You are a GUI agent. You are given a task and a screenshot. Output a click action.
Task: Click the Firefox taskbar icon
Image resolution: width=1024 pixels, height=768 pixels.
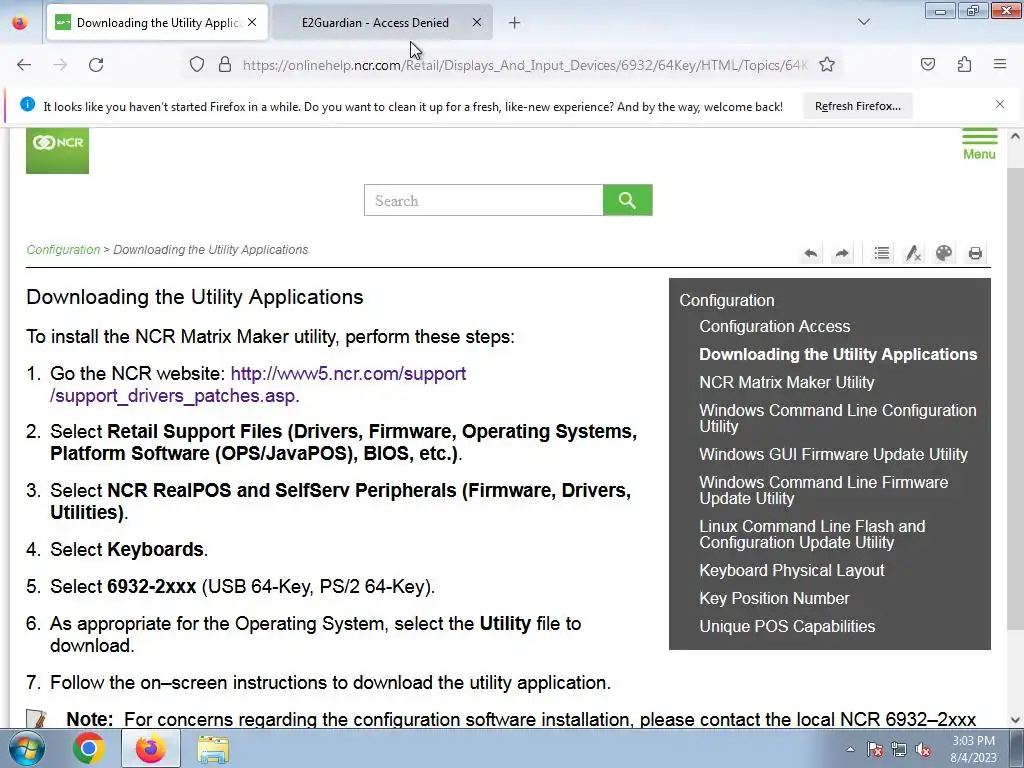coord(151,748)
